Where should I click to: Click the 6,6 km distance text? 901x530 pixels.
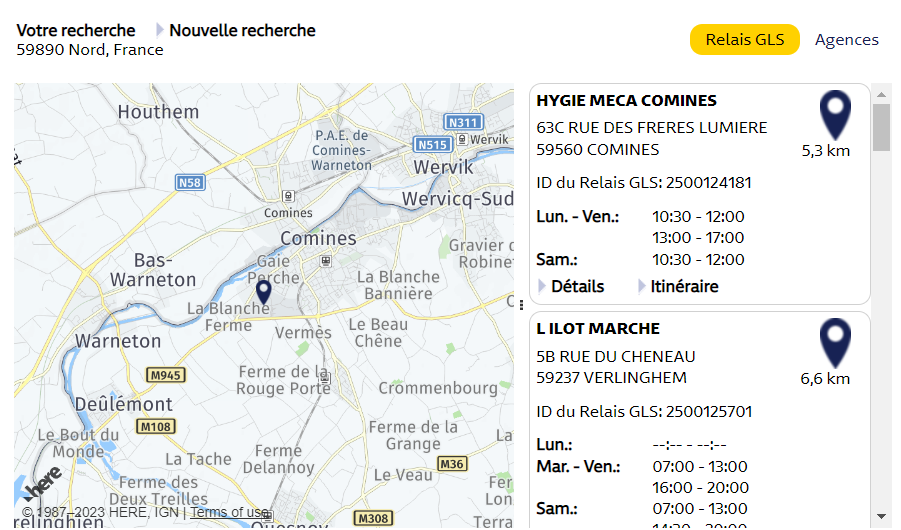click(x=825, y=379)
